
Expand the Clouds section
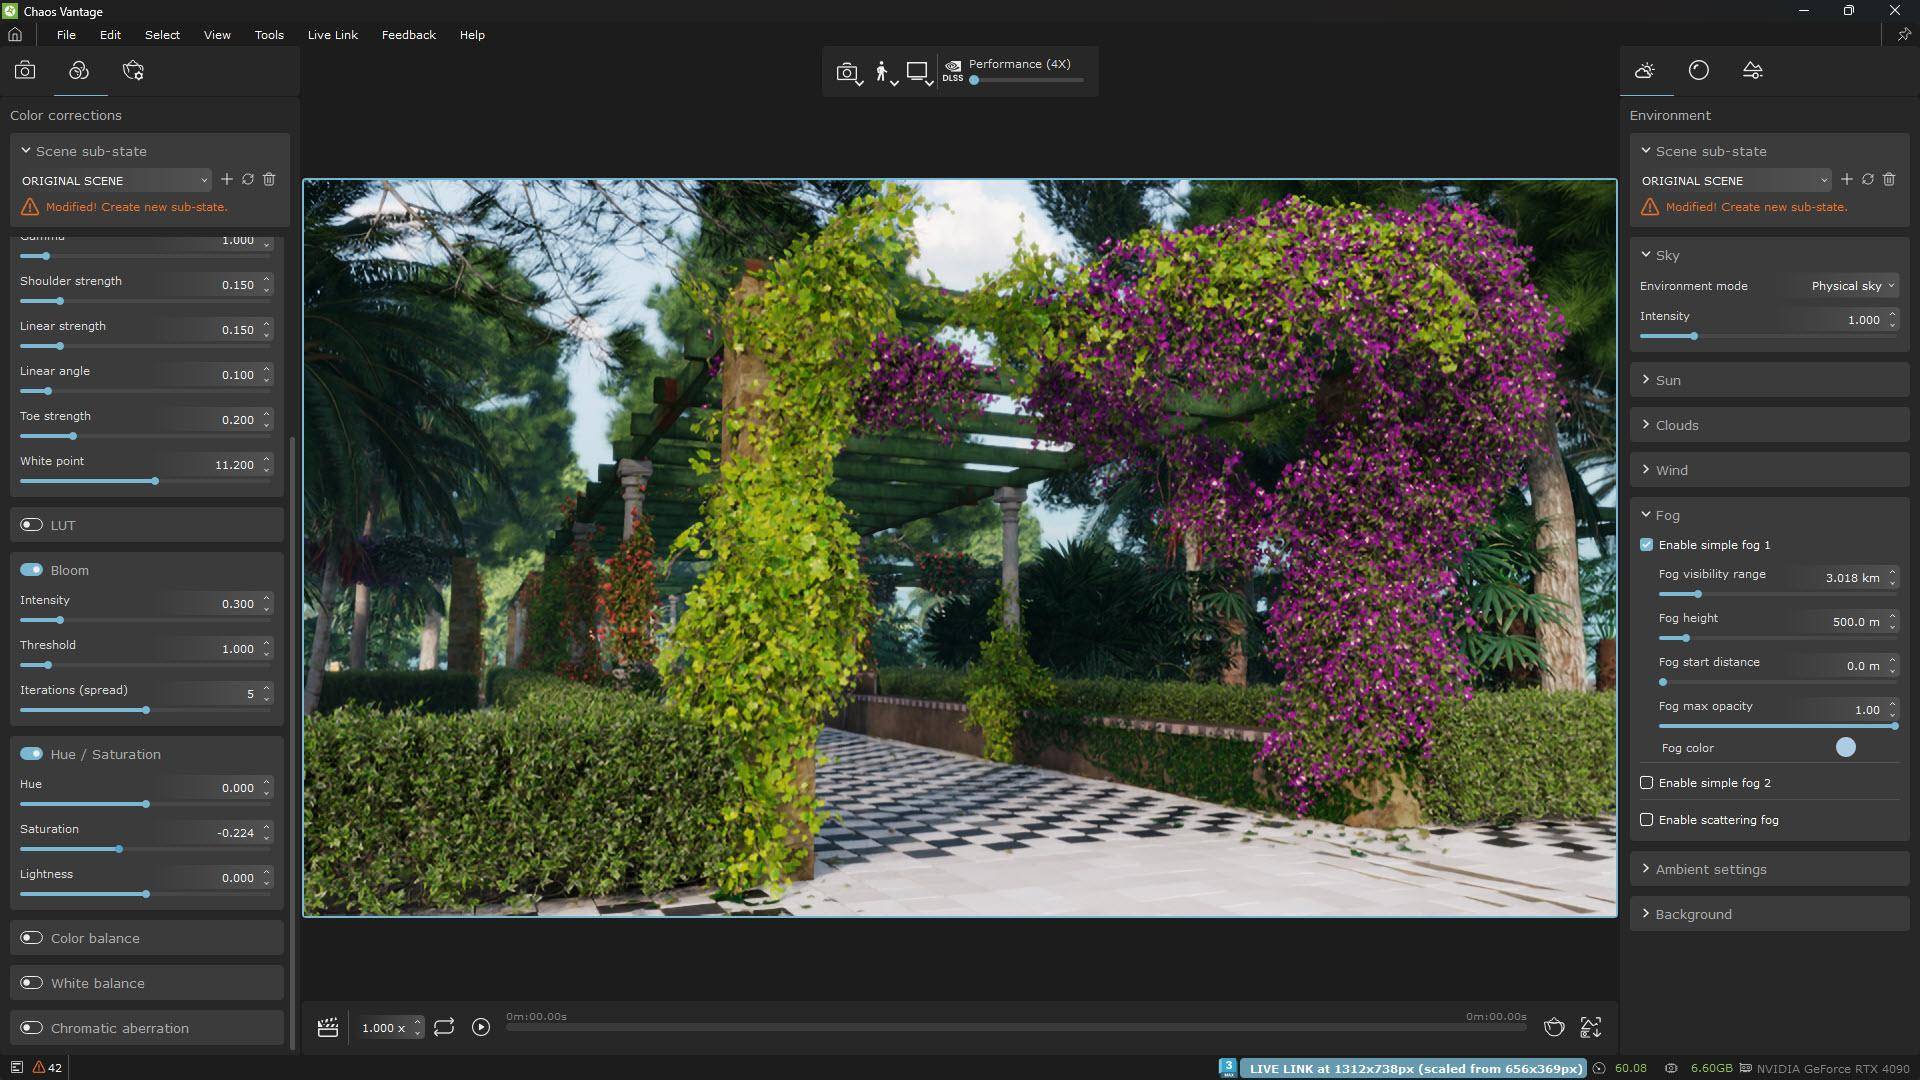point(1677,425)
